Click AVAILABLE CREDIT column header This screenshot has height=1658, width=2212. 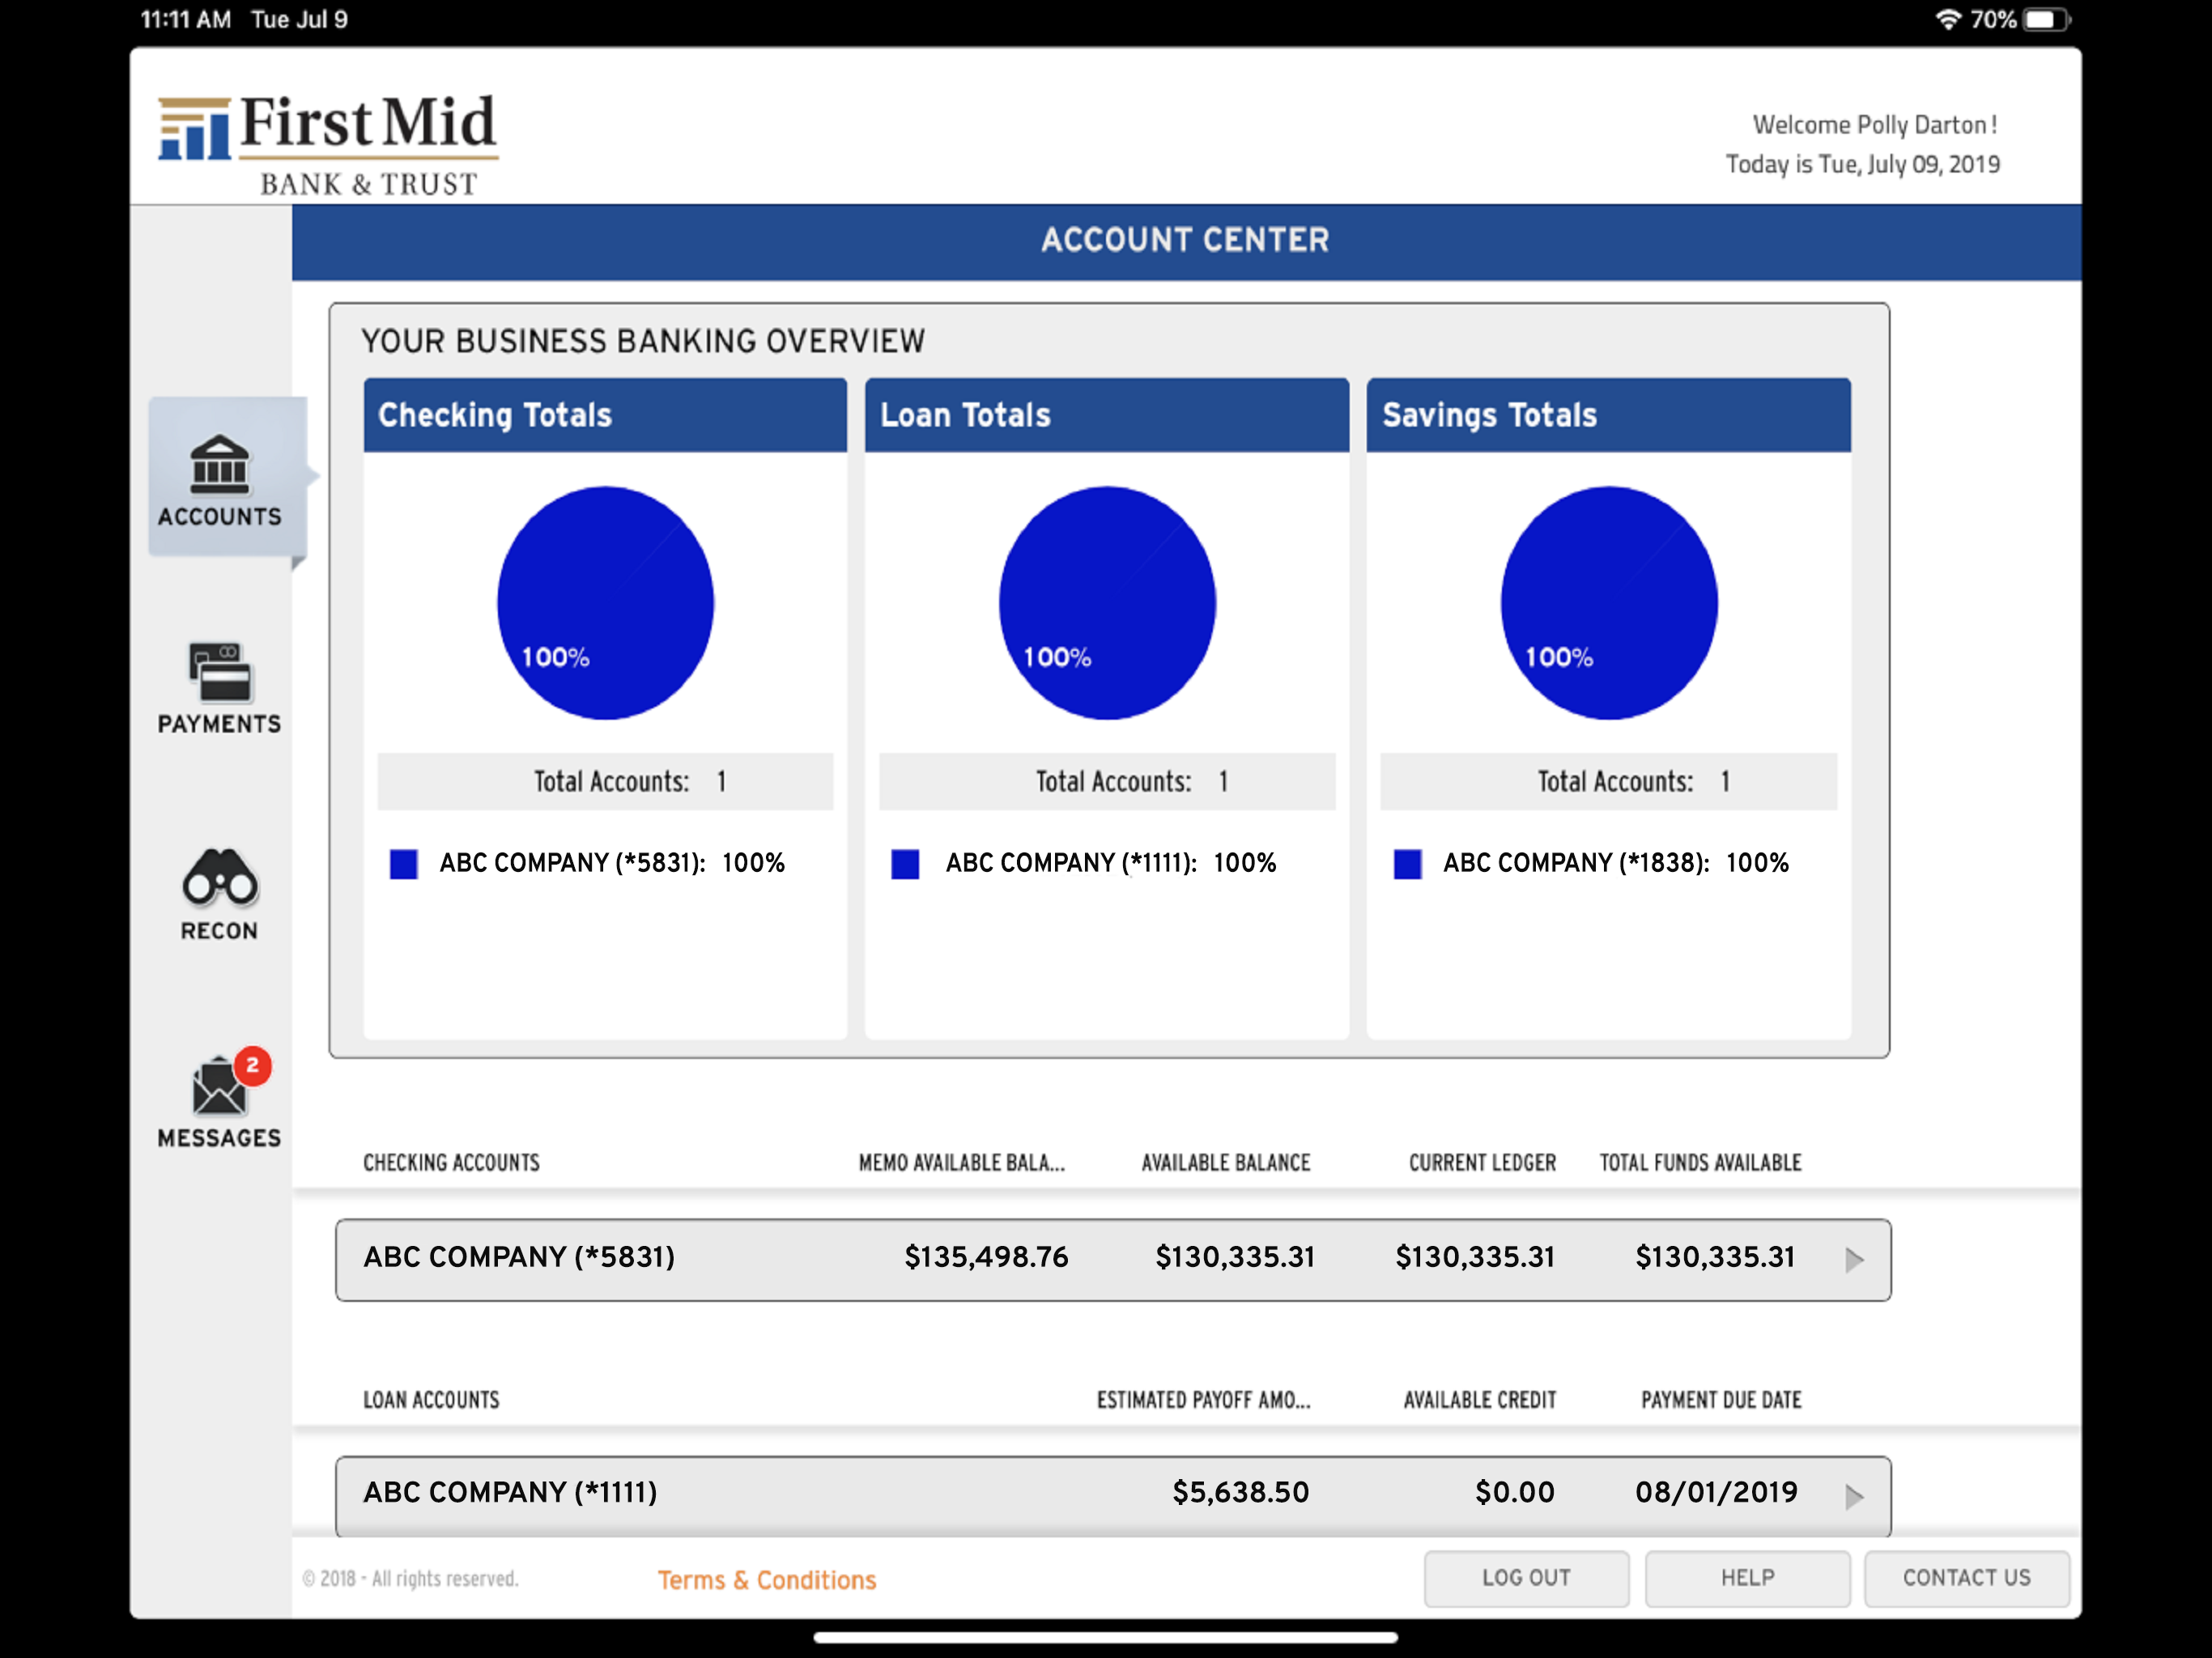coord(1479,1400)
